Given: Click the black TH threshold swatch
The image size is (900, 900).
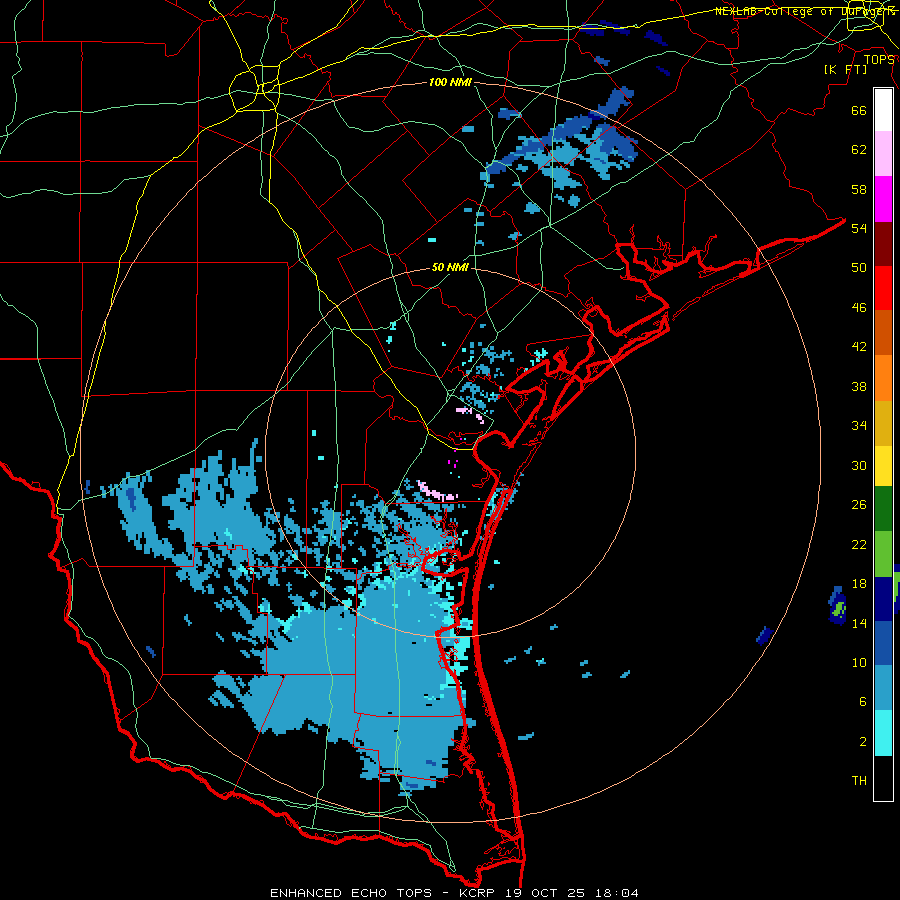Looking at the screenshot, I should pyautogui.click(x=883, y=778).
